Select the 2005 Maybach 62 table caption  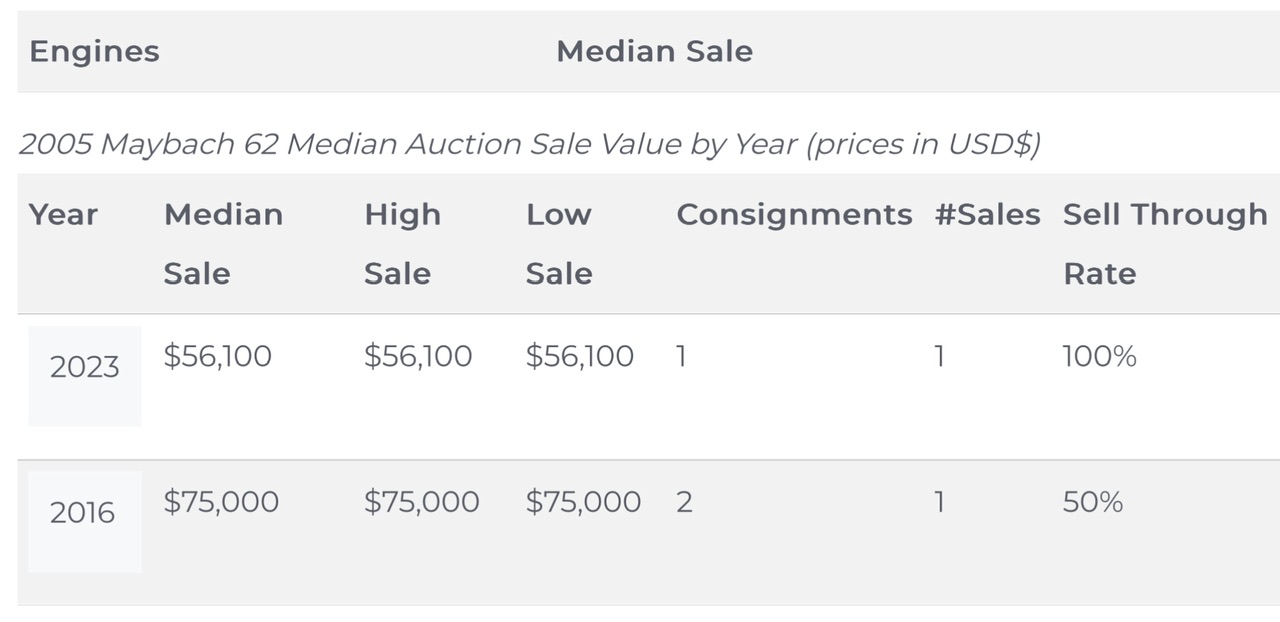pos(529,145)
